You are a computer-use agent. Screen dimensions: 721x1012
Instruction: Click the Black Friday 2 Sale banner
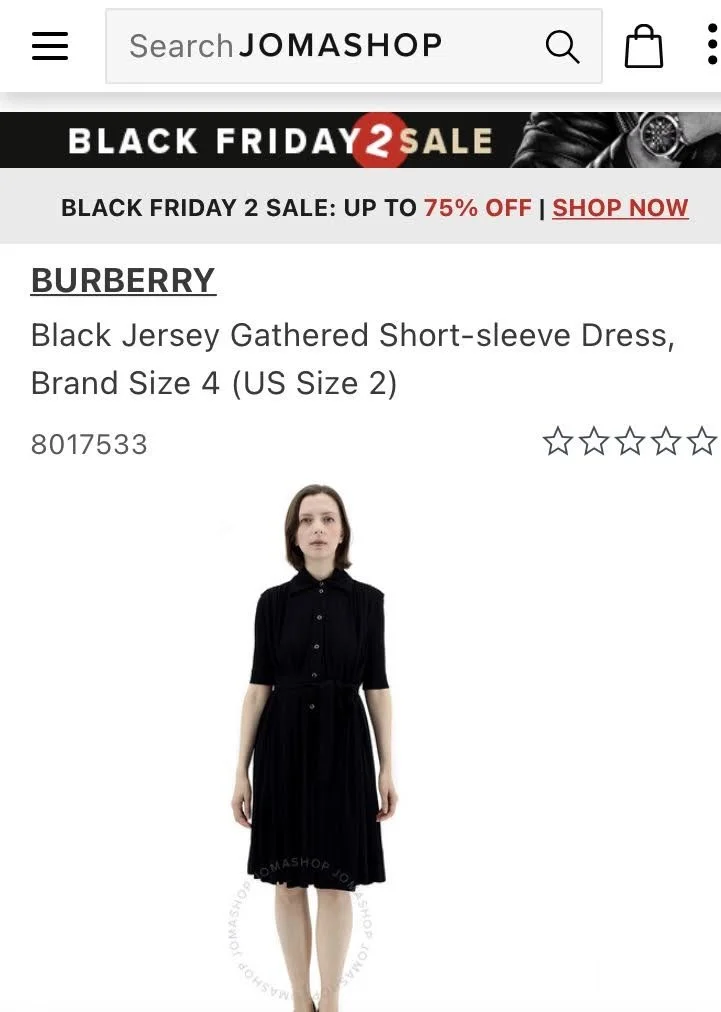[x=360, y=140]
